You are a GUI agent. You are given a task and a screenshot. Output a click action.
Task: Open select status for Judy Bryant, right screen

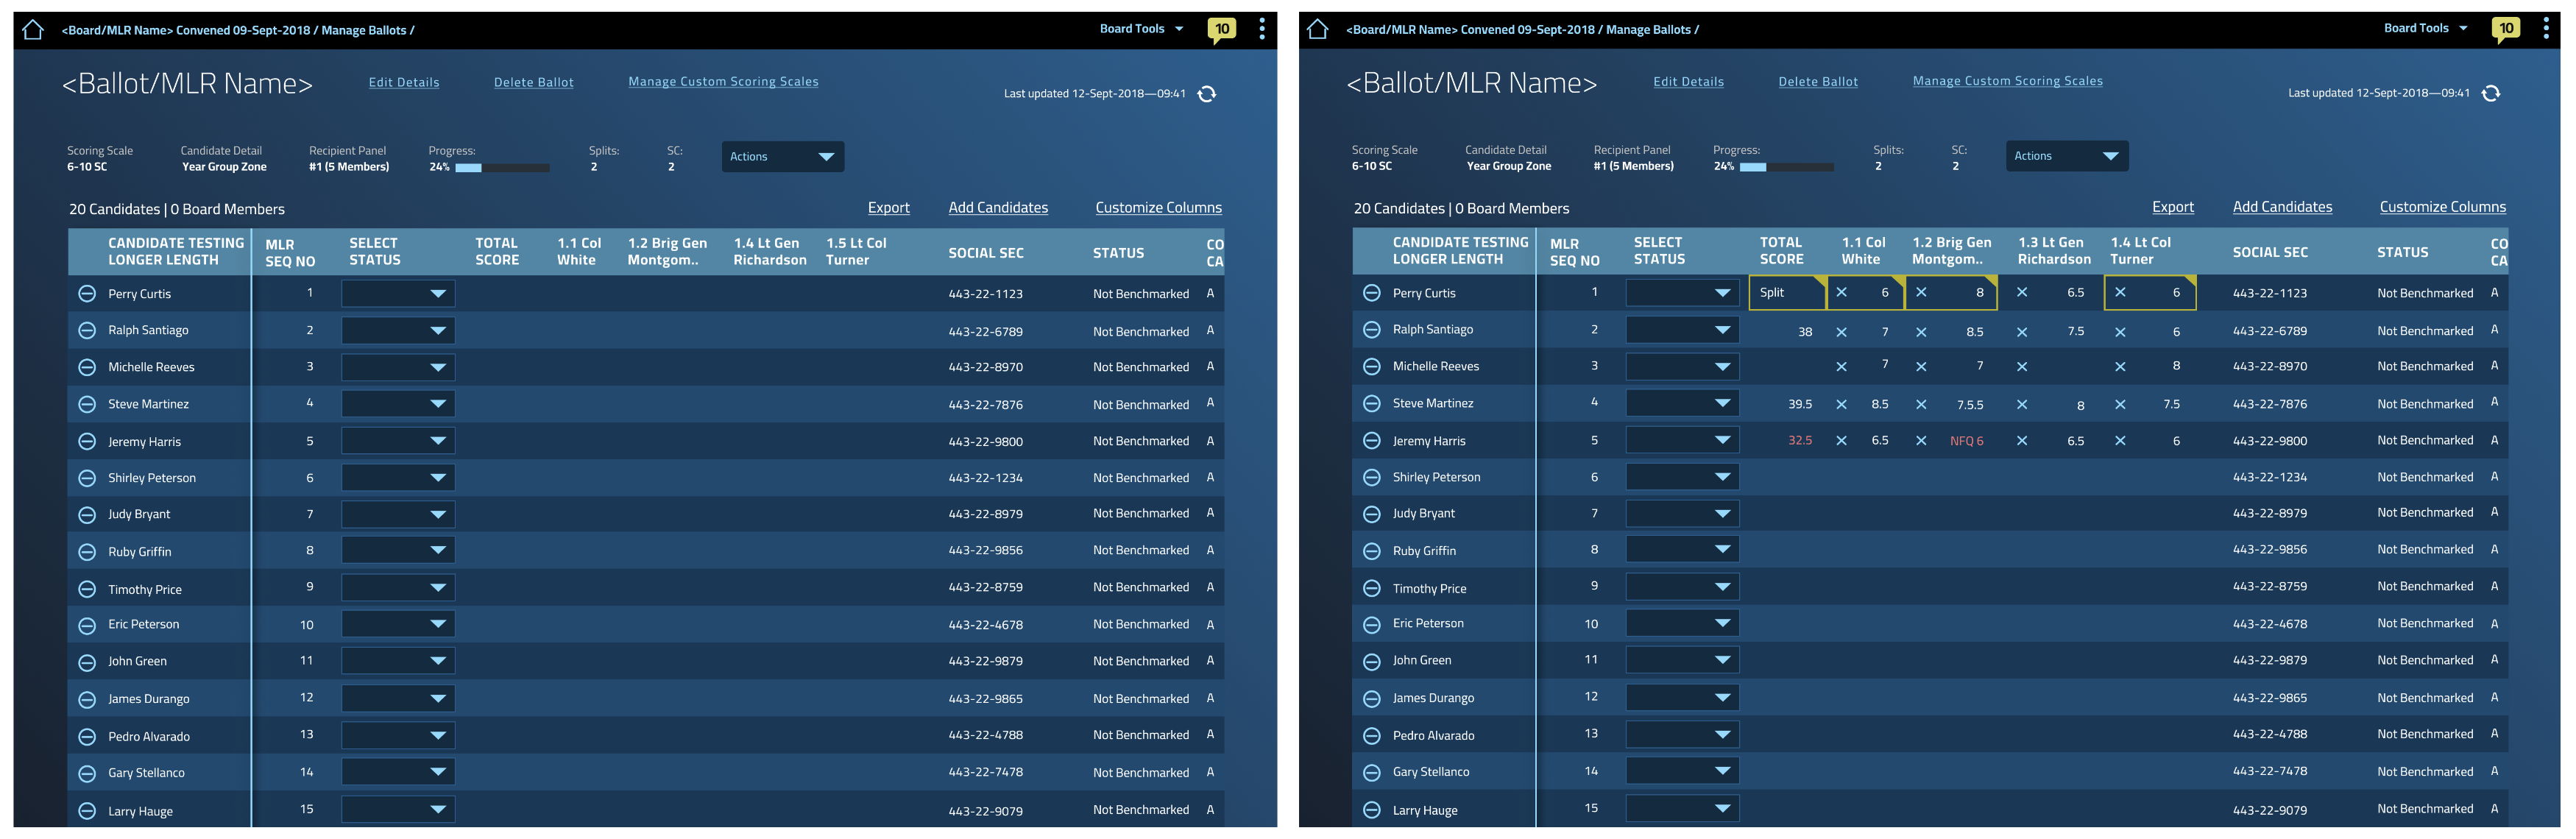(x=1682, y=514)
